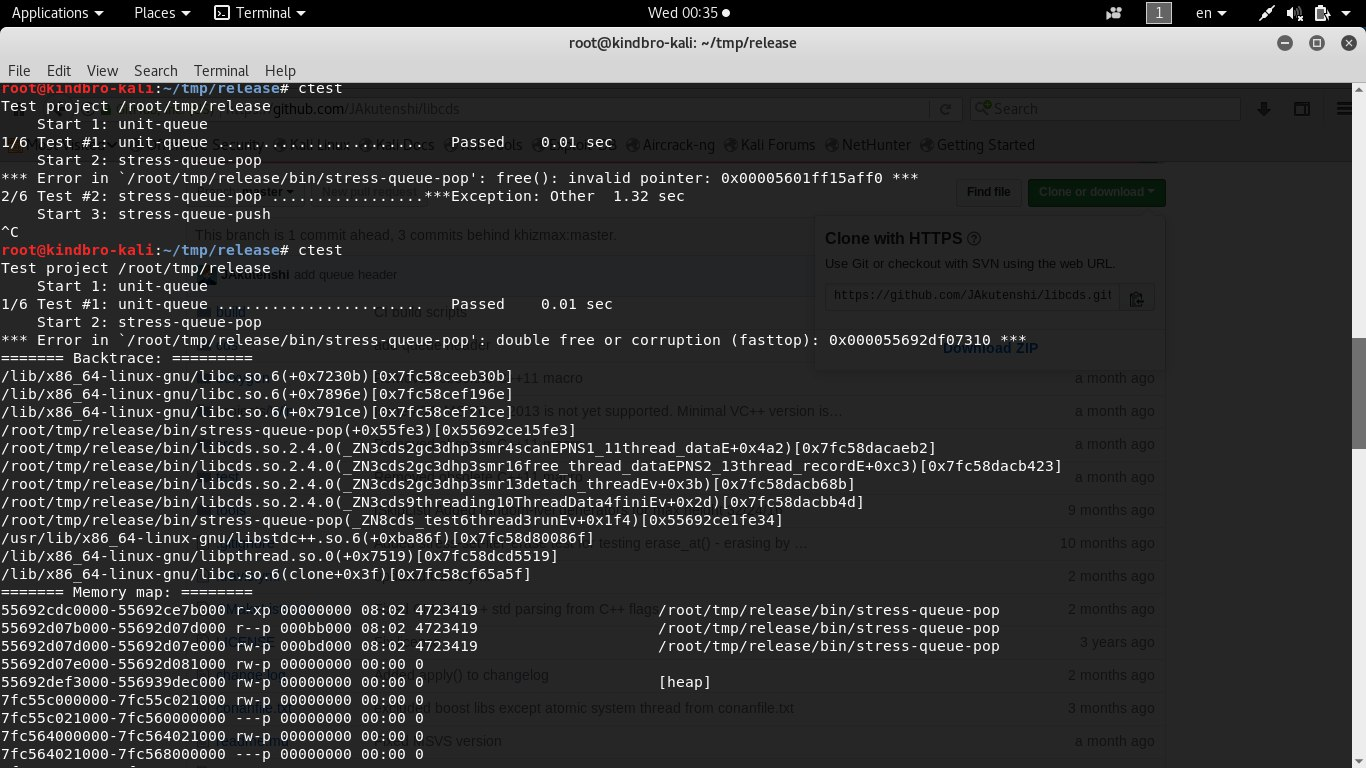
Task: Click the ThreadData4fini backtrace line
Action: pos(433,502)
